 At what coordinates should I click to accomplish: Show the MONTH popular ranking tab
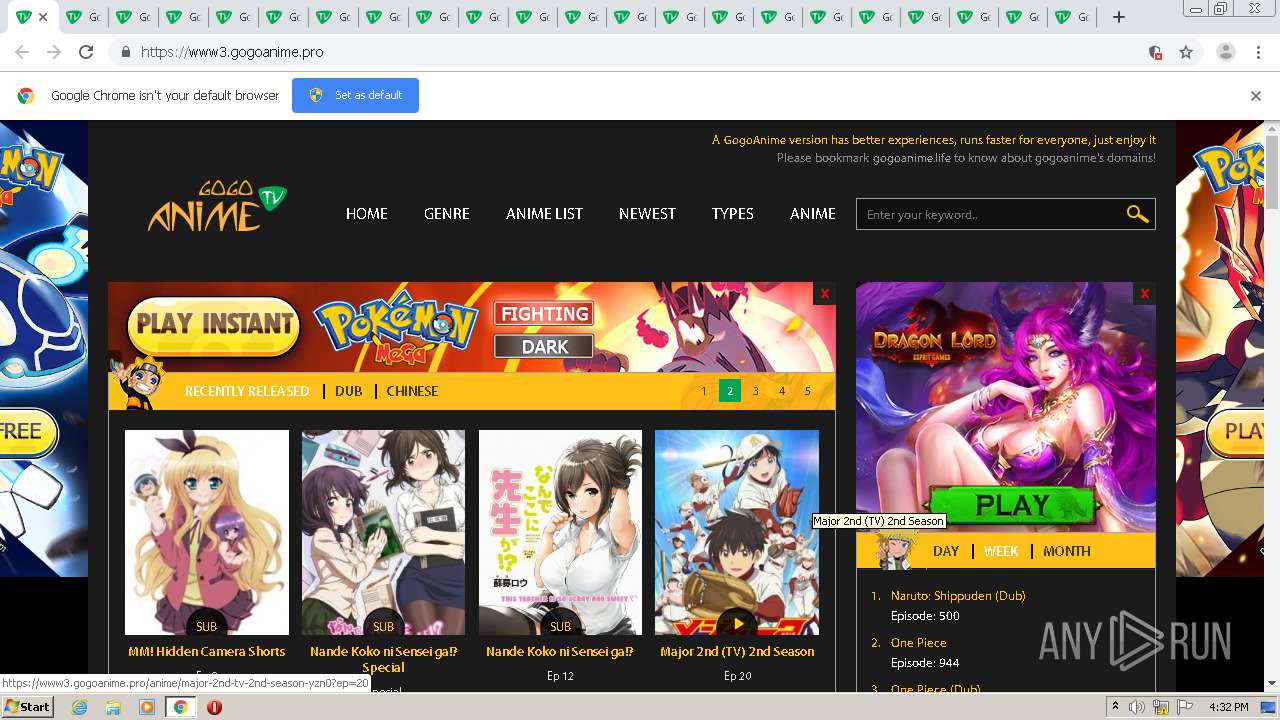click(1067, 551)
